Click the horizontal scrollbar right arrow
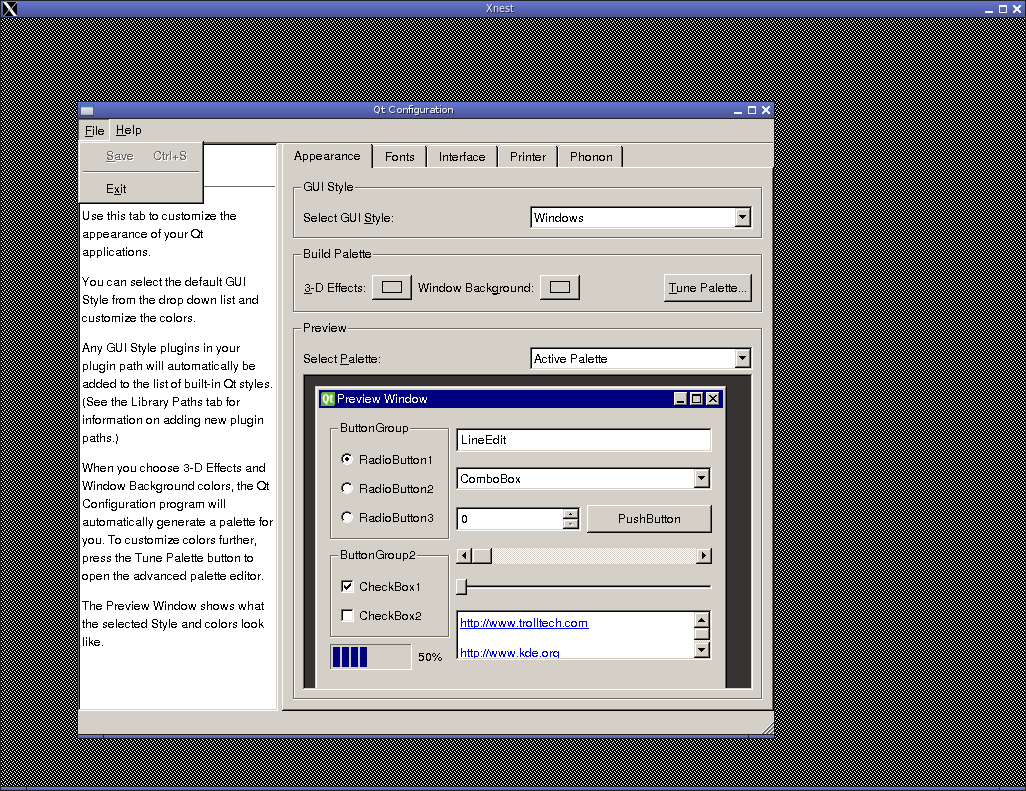This screenshot has height=791, width=1026. (x=704, y=556)
